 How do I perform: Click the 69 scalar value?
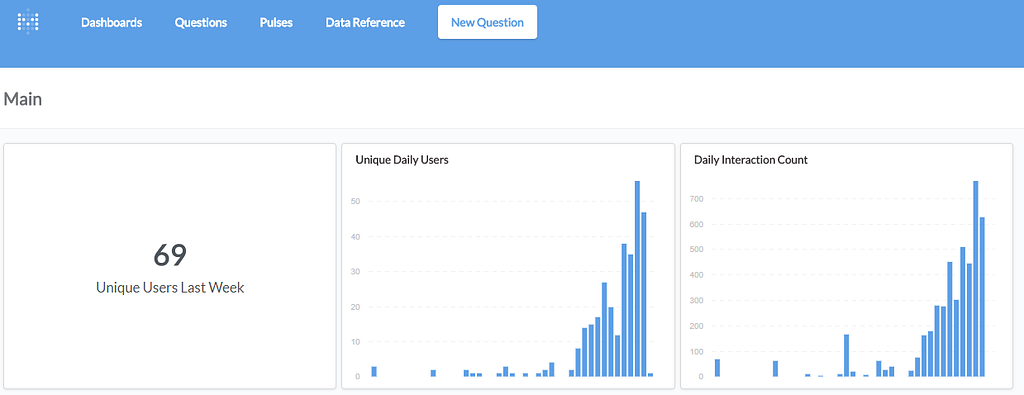(170, 255)
